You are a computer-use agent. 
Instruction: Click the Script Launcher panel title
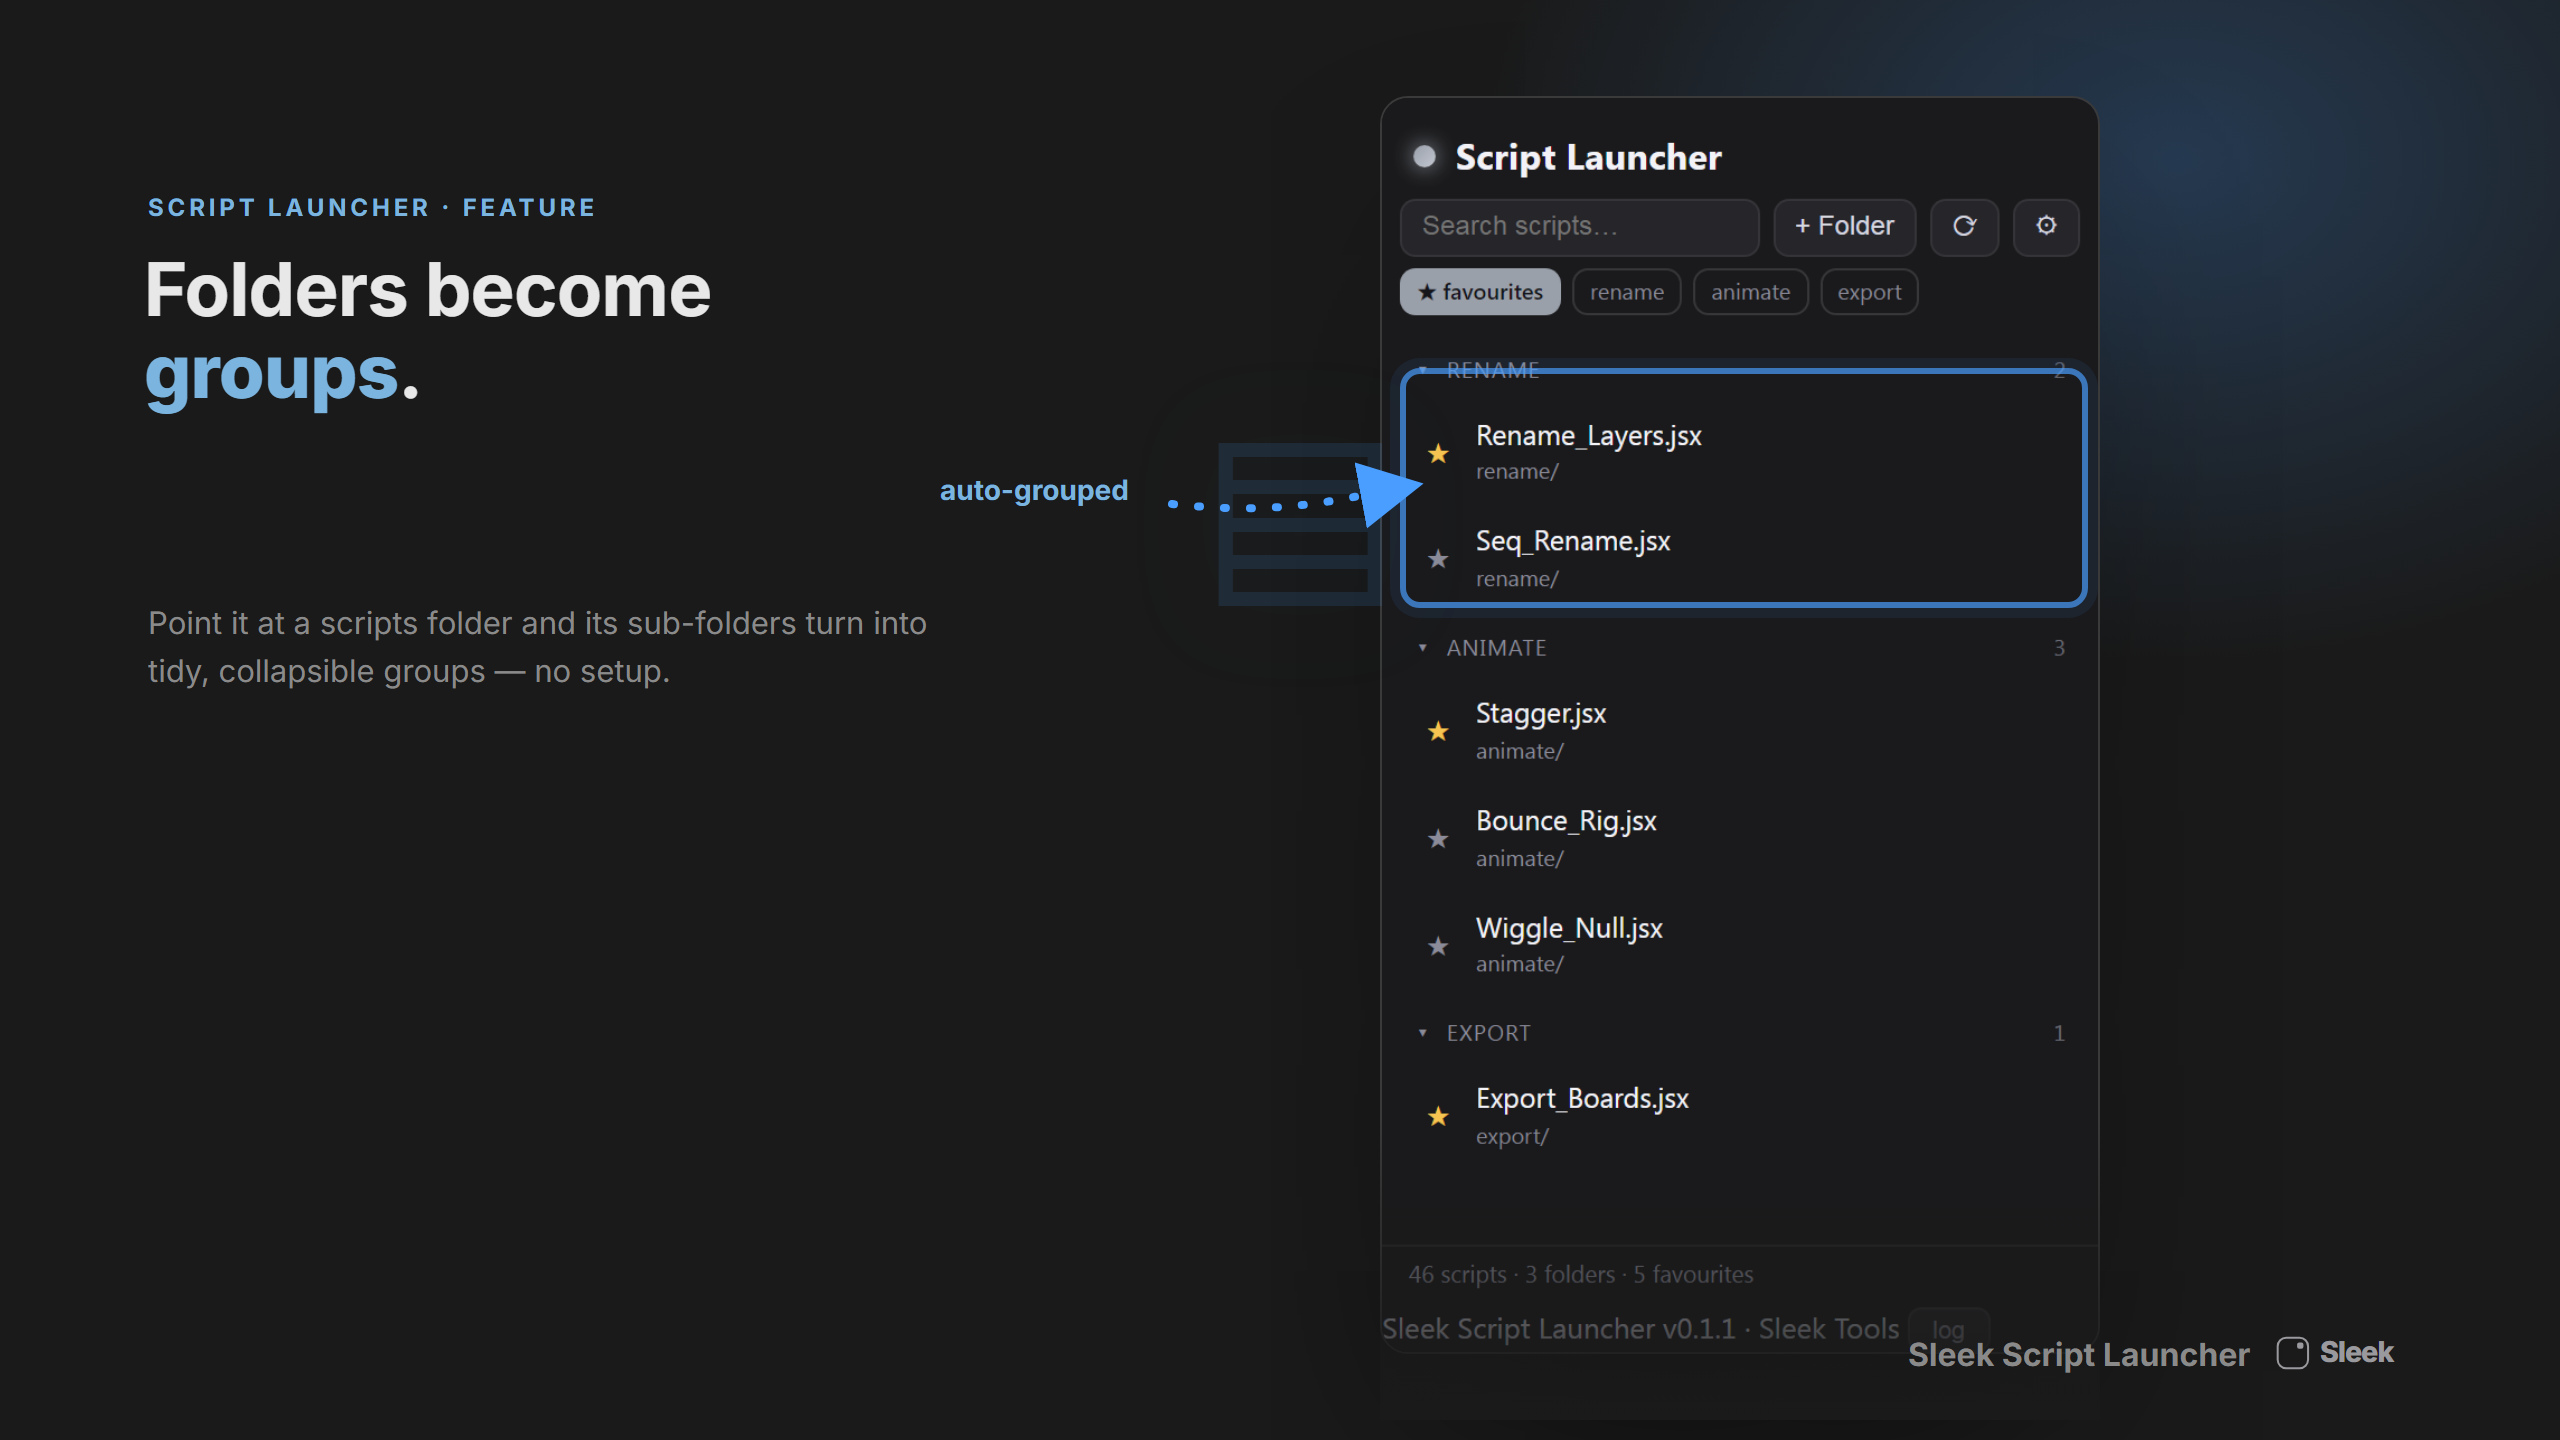[x=1588, y=157]
